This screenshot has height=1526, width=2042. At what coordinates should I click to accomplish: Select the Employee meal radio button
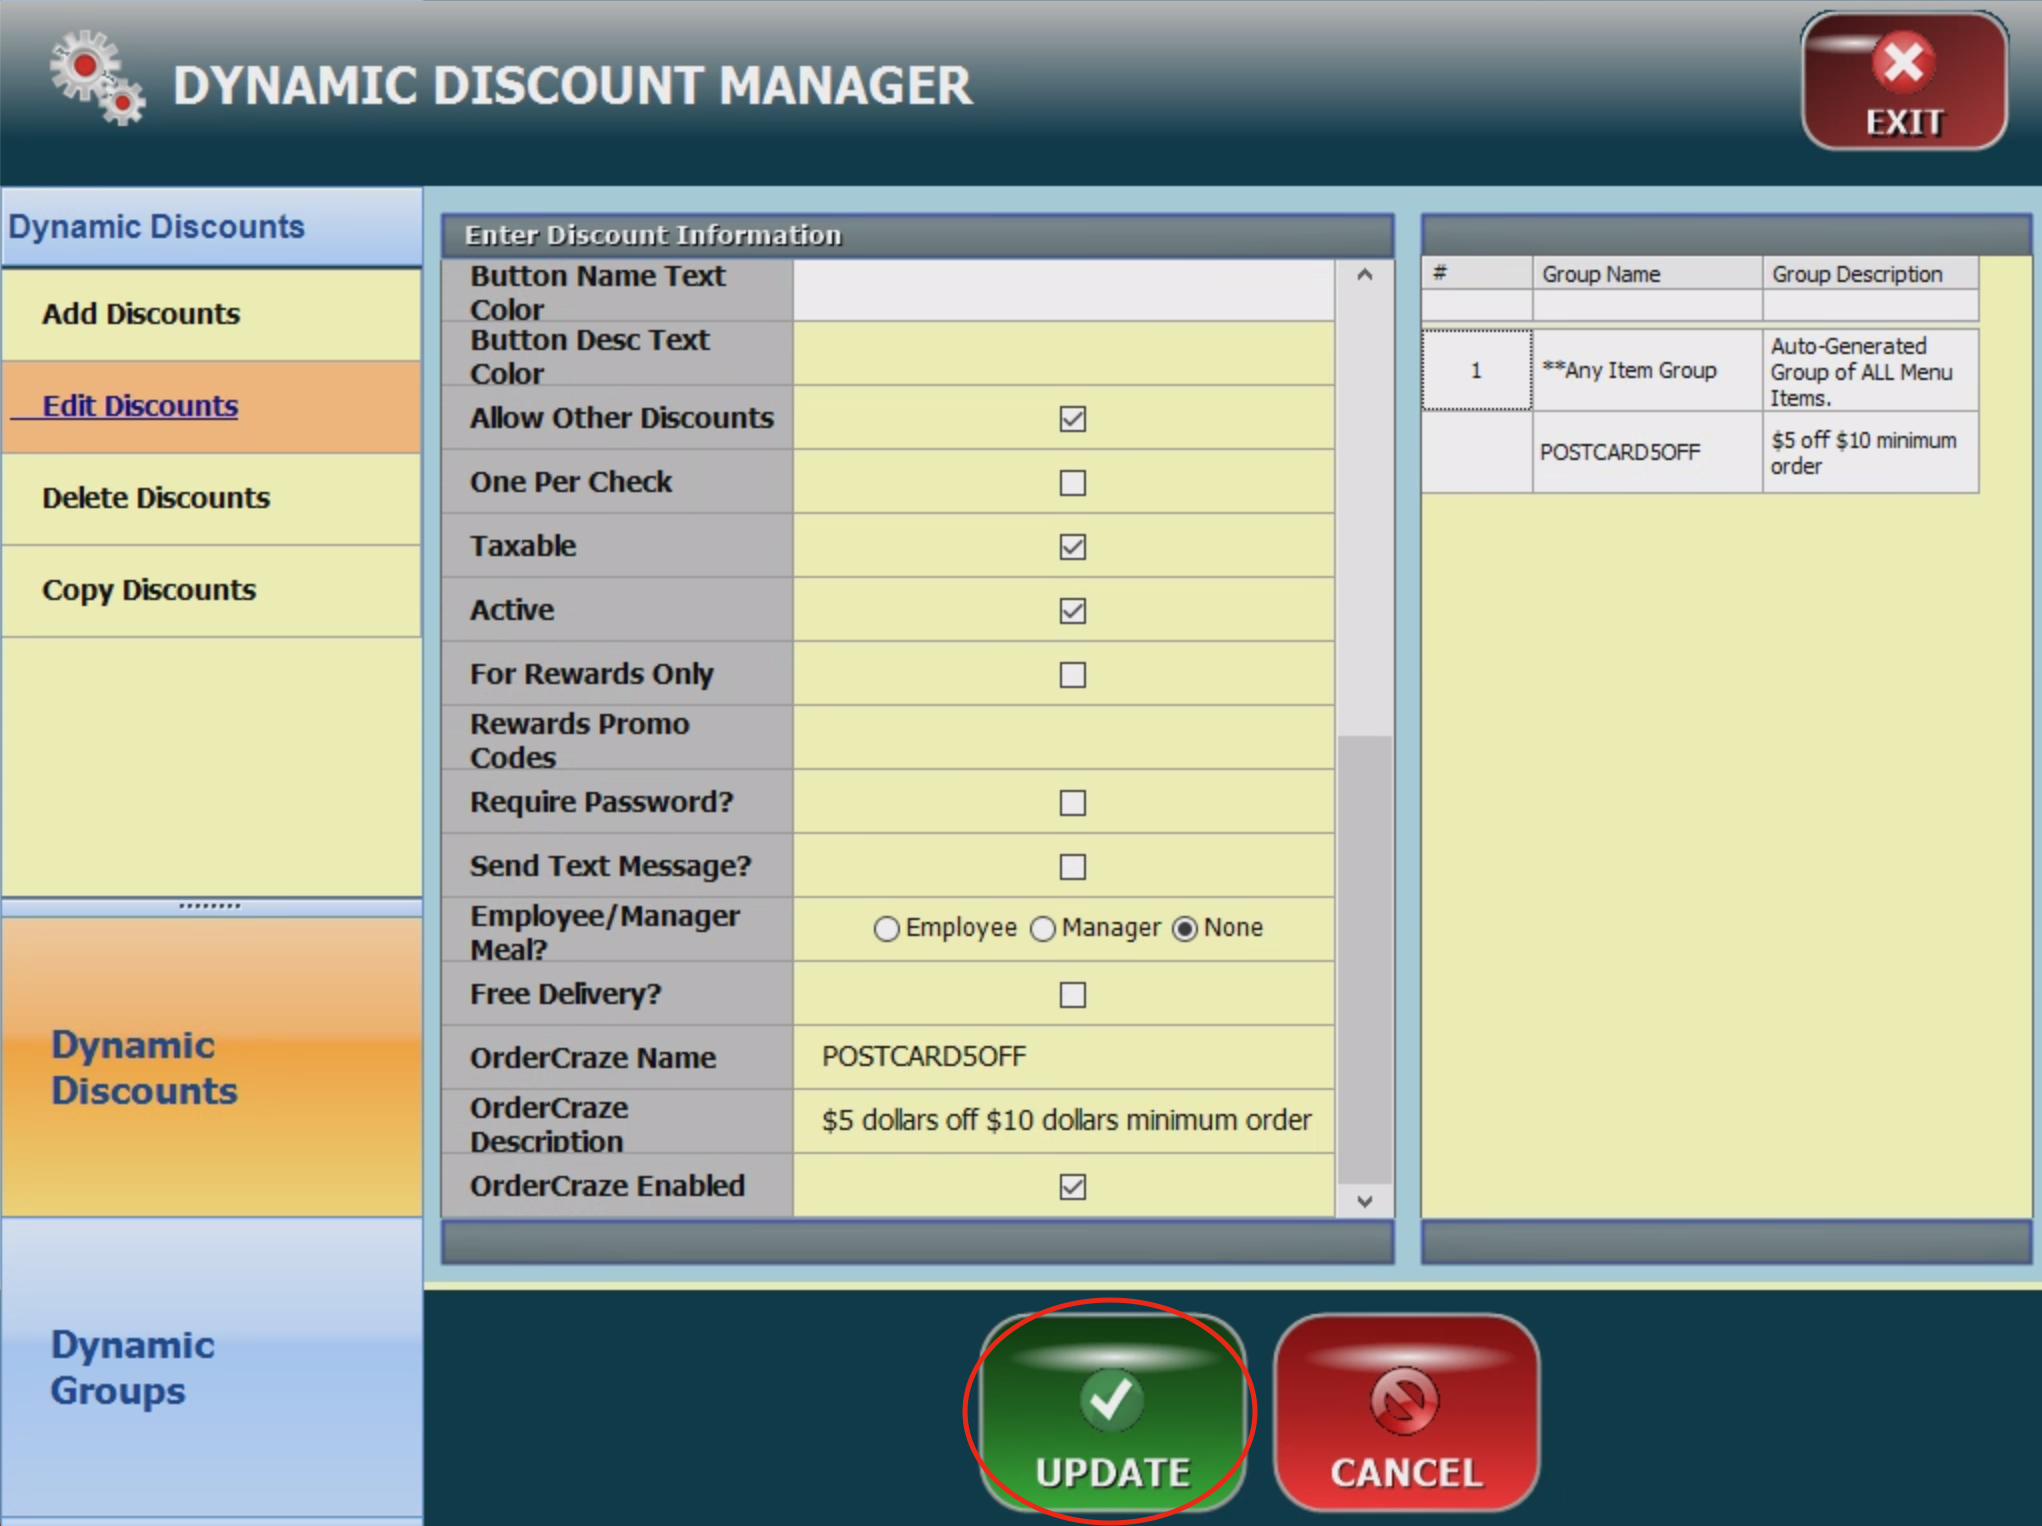pos(886,929)
